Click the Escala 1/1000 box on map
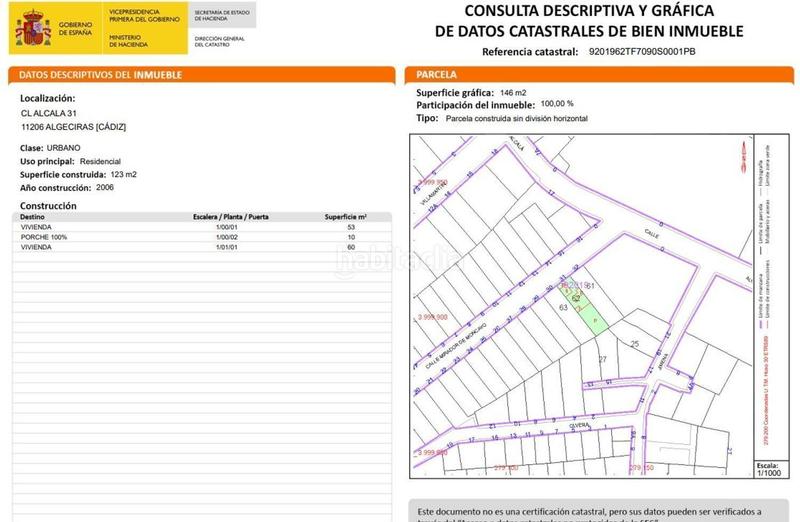 [768, 470]
